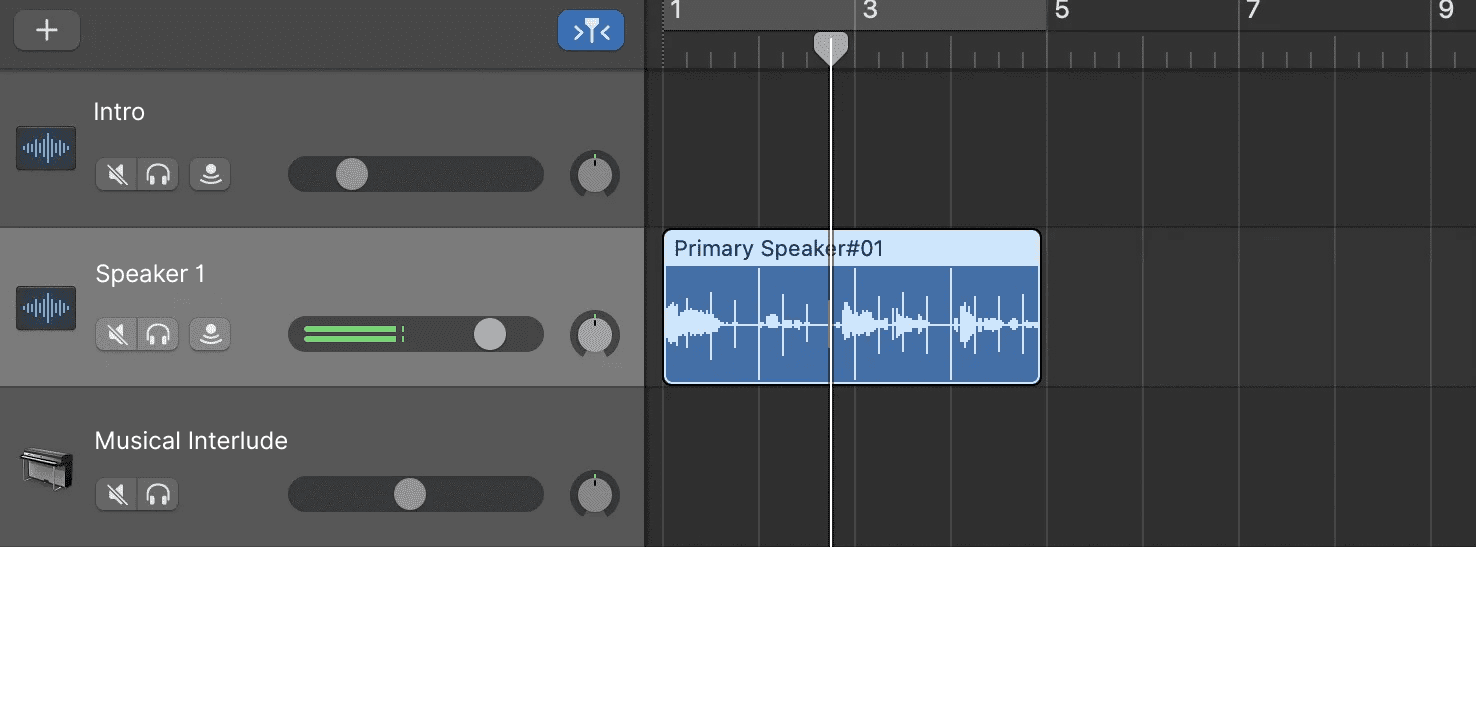Mute the Intro track

pos(117,175)
